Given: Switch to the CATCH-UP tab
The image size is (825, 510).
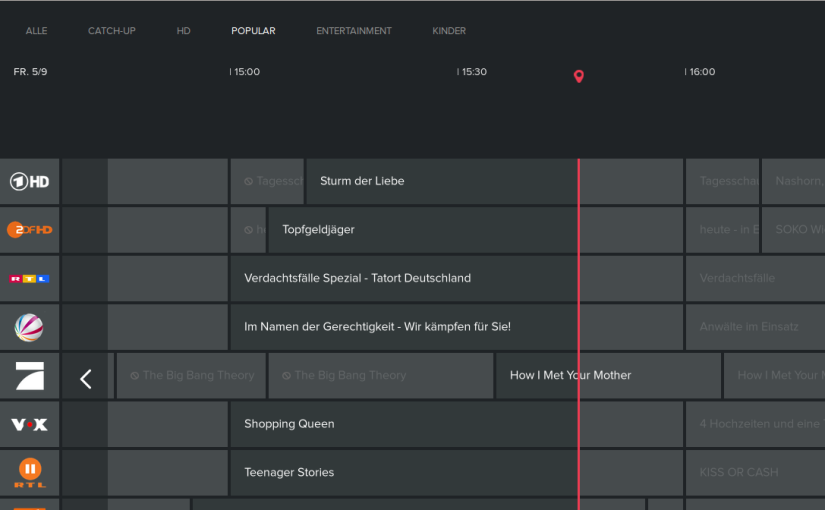Looking at the screenshot, I should tap(112, 31).
